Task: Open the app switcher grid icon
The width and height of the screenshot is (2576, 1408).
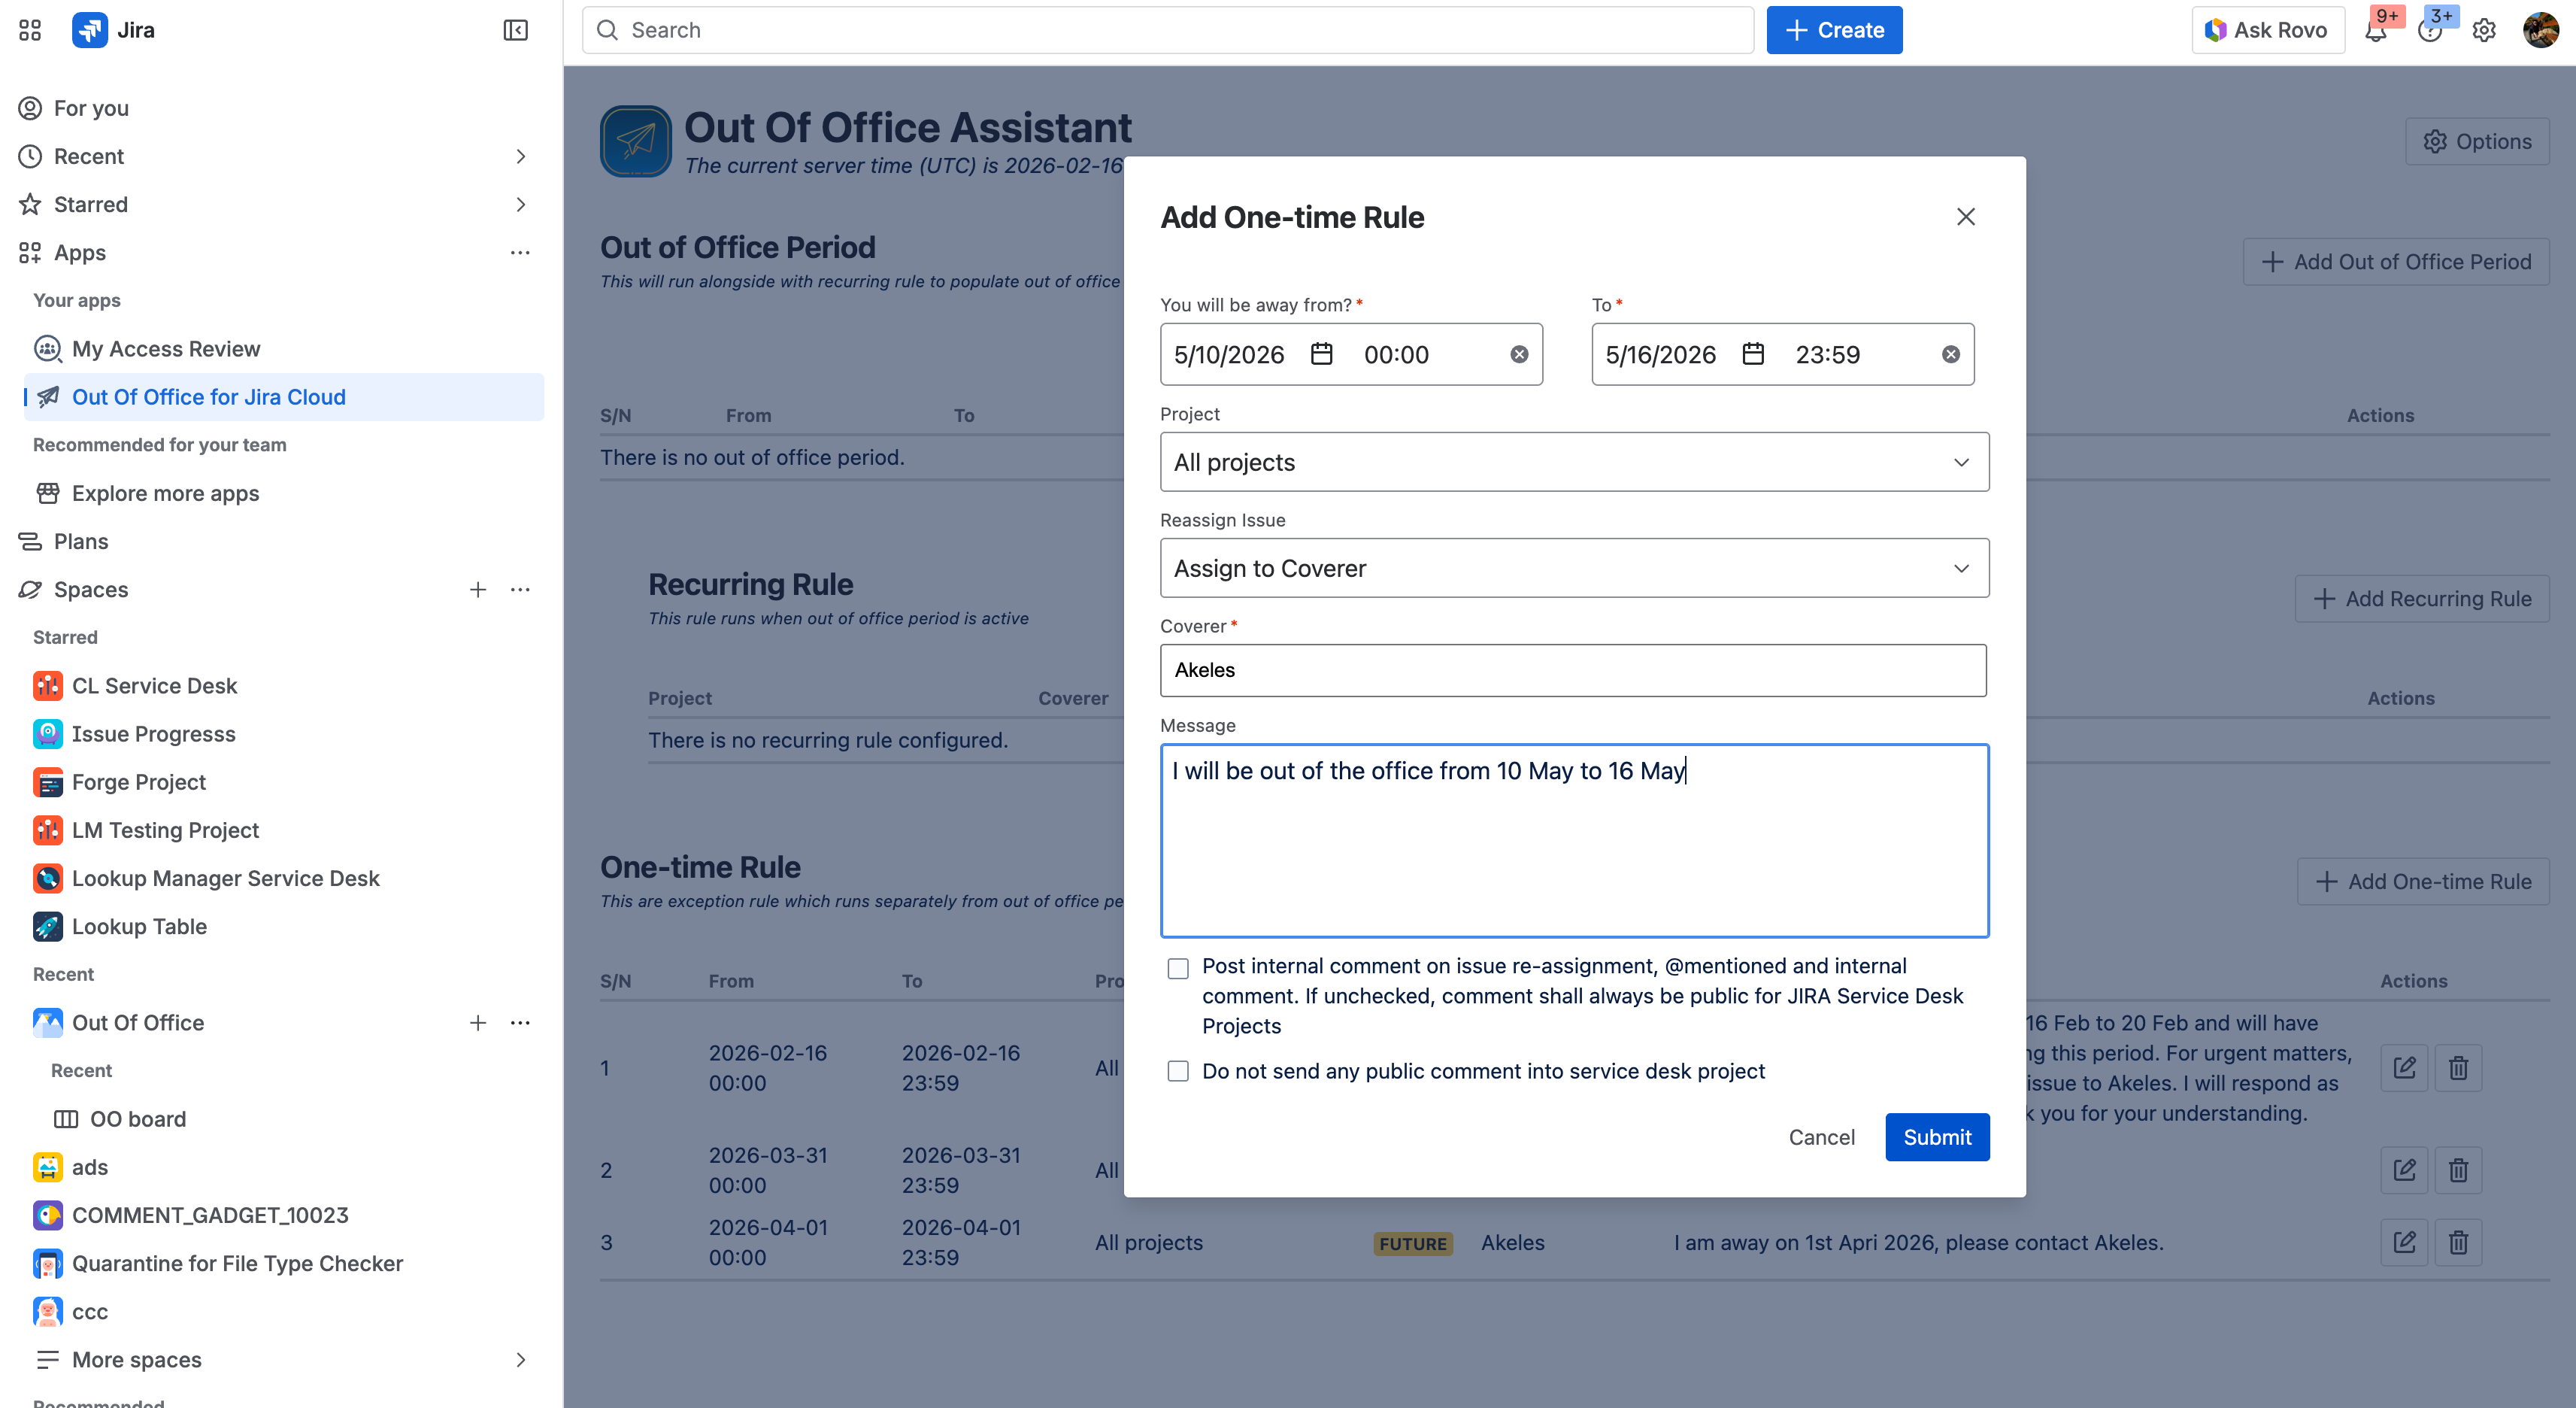Action: [x=30, y=30]
